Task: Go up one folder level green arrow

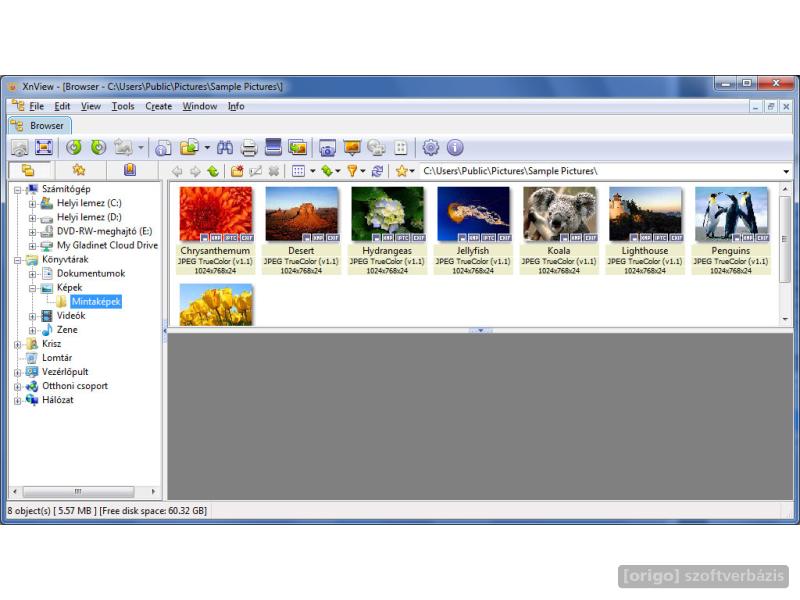Action: tap(213, 171)
